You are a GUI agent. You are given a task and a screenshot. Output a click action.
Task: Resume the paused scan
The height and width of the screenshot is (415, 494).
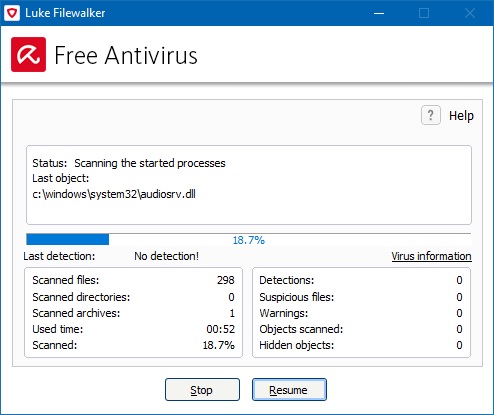tap(289, 390)
